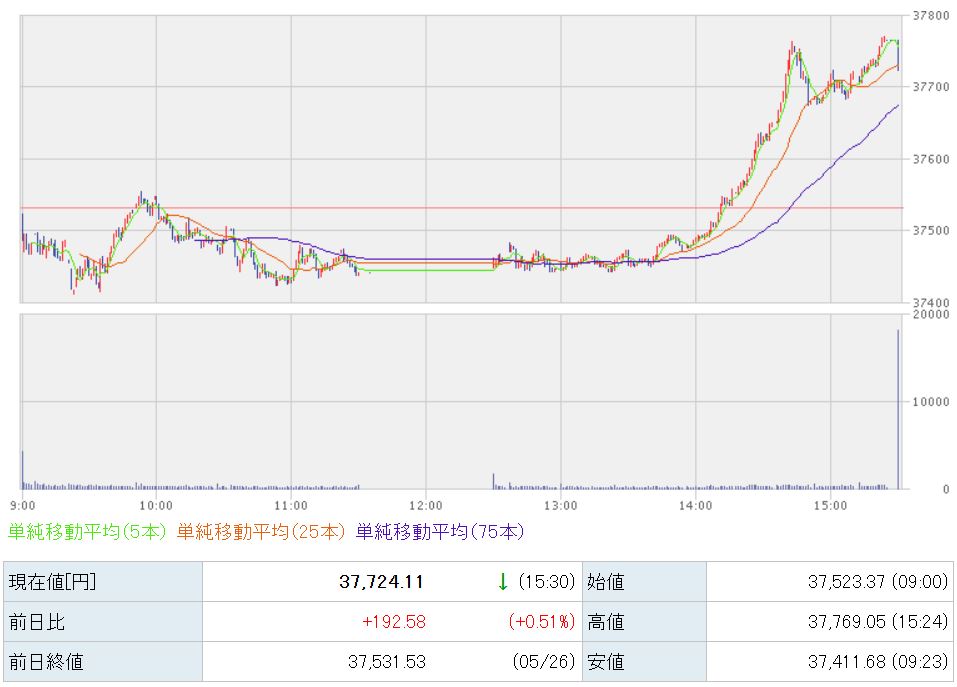Click the 高値 header cell
Screen dimensions: 957x687
[x=645, y=622]
